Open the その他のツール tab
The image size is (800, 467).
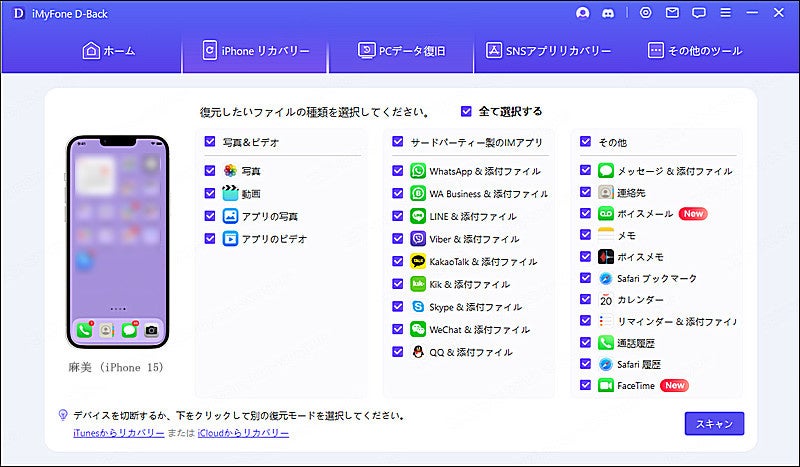coord(694,51)
